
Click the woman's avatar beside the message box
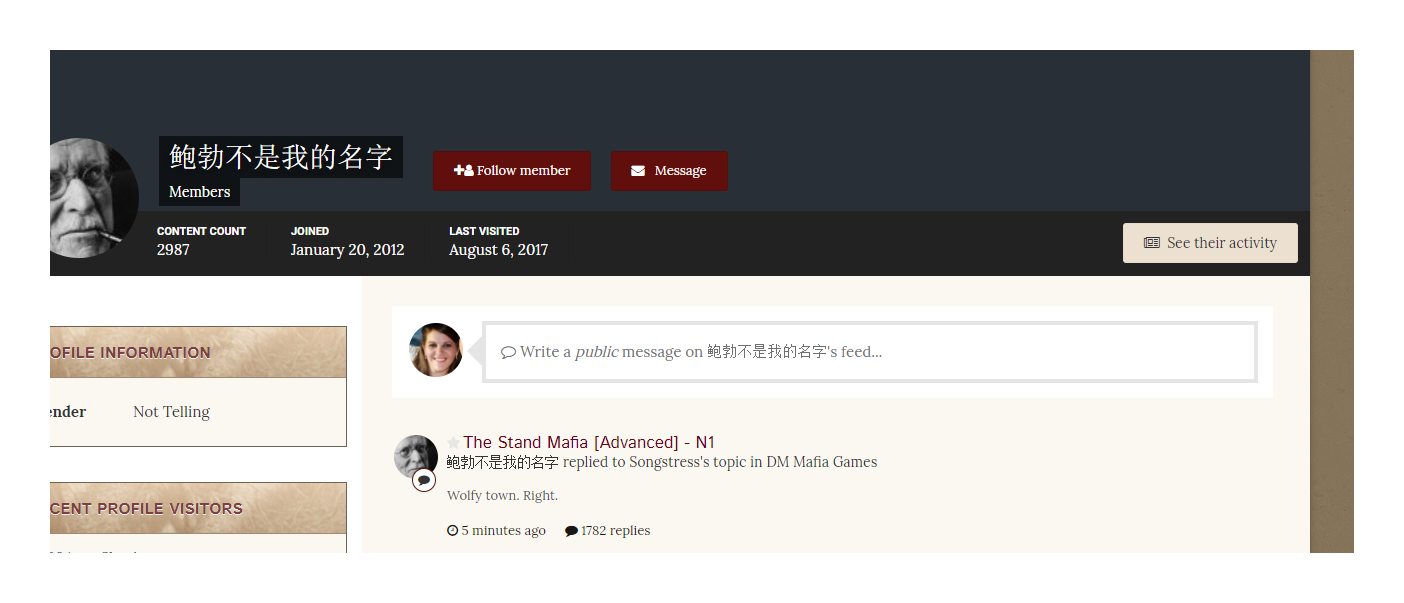(436, 350)
